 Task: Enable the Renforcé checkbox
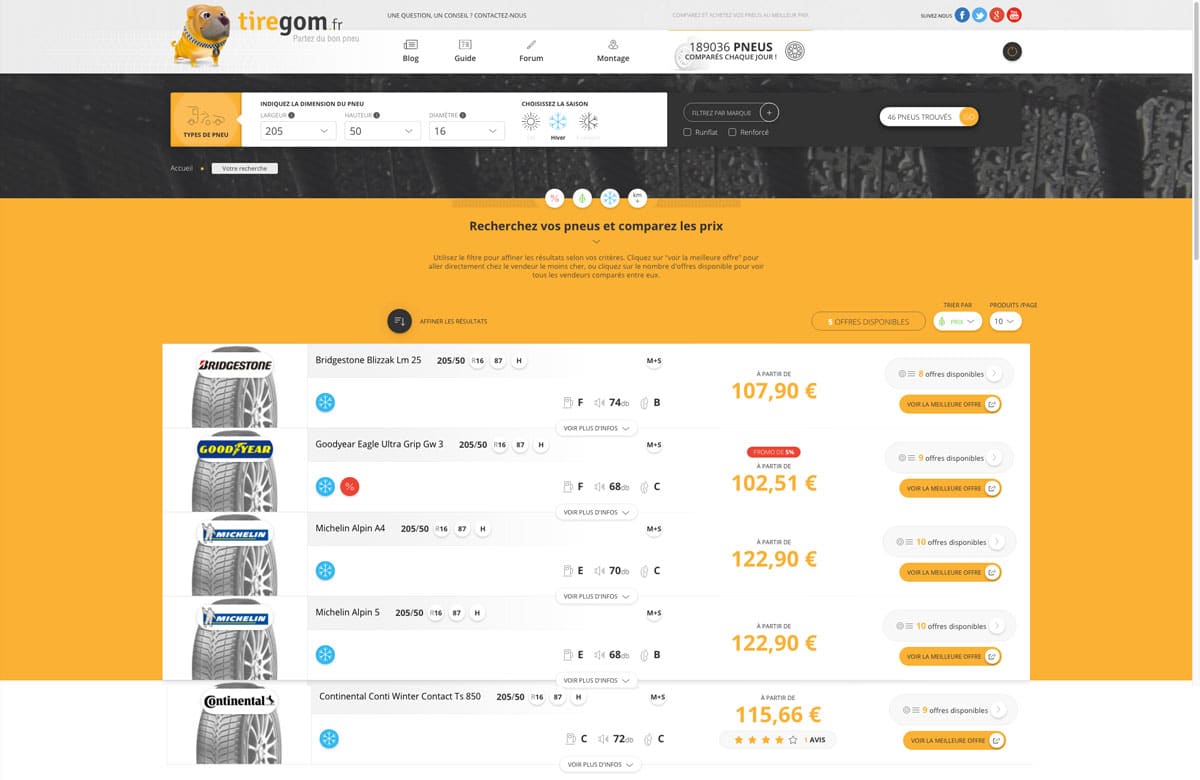732,132
